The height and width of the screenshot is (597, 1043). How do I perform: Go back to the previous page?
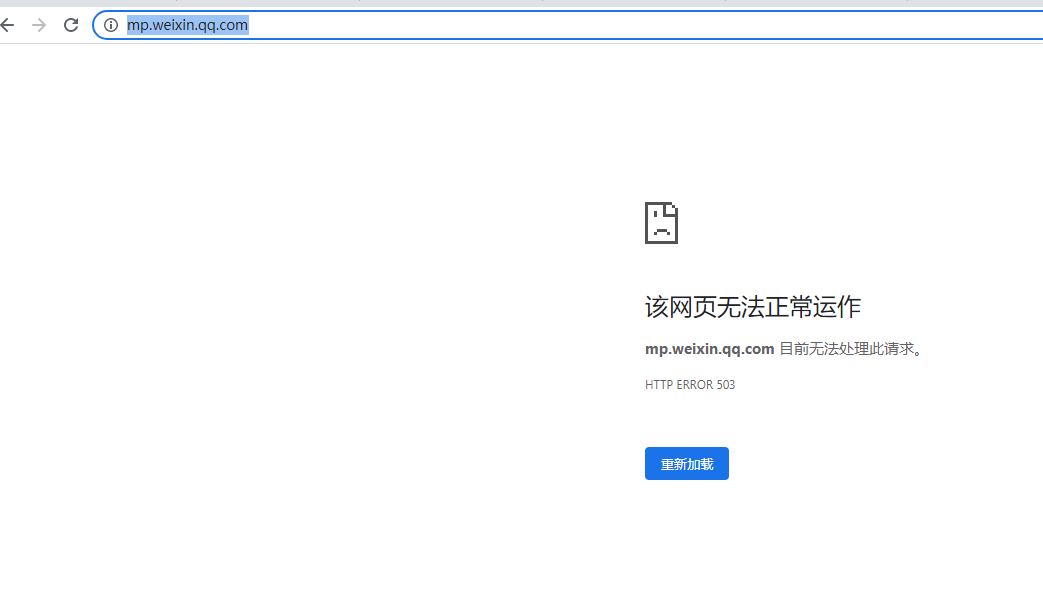7,25
